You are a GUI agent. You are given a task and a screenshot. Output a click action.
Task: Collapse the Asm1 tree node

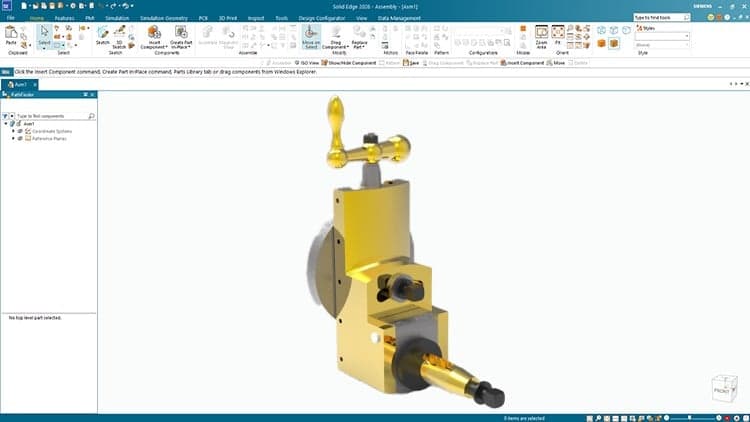[x=6, y=123]
